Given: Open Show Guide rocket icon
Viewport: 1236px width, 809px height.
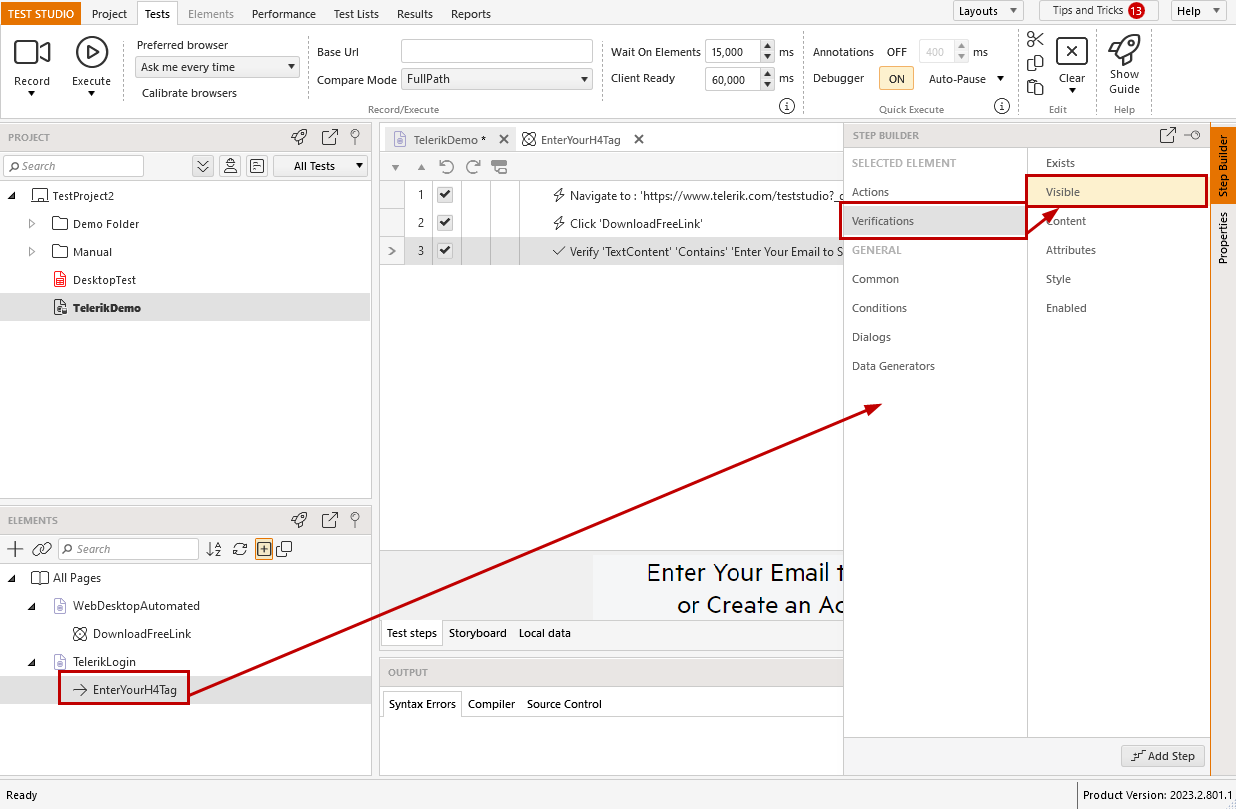Looking at the screenshot, I should [1124, 50].
